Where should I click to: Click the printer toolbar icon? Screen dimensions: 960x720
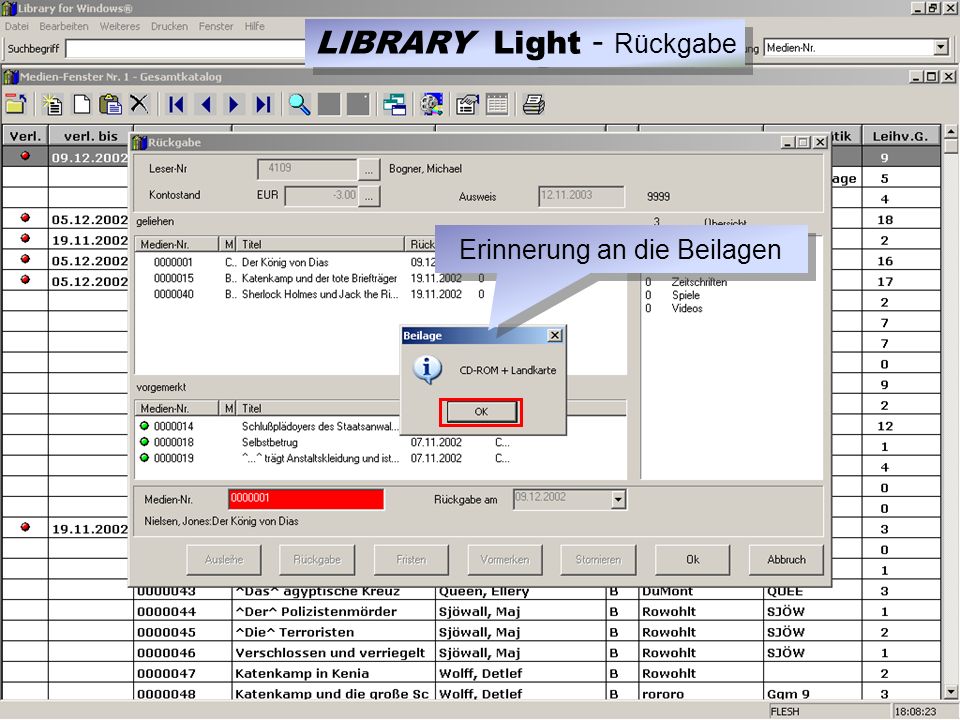(534, 105)
